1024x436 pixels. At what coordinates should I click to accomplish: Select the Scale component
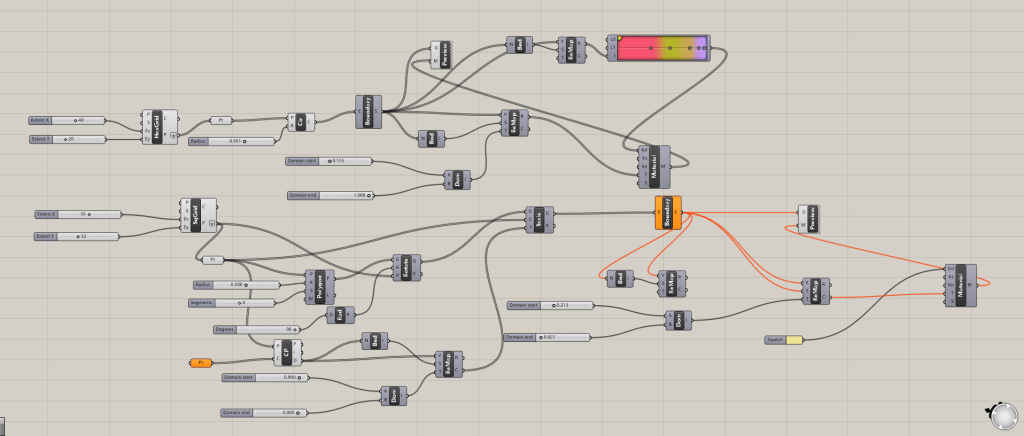(x=539, y=220)
